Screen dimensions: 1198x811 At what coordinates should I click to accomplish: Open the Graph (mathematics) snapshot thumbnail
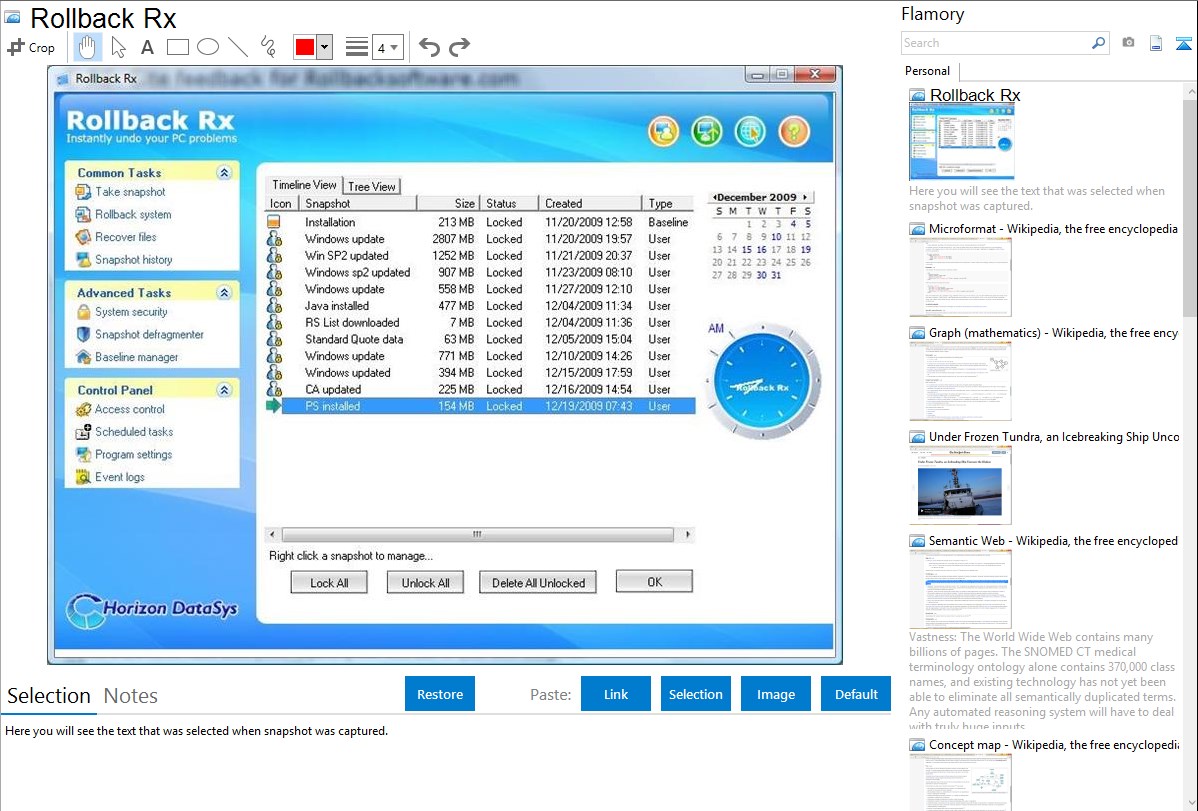point(960,381)
